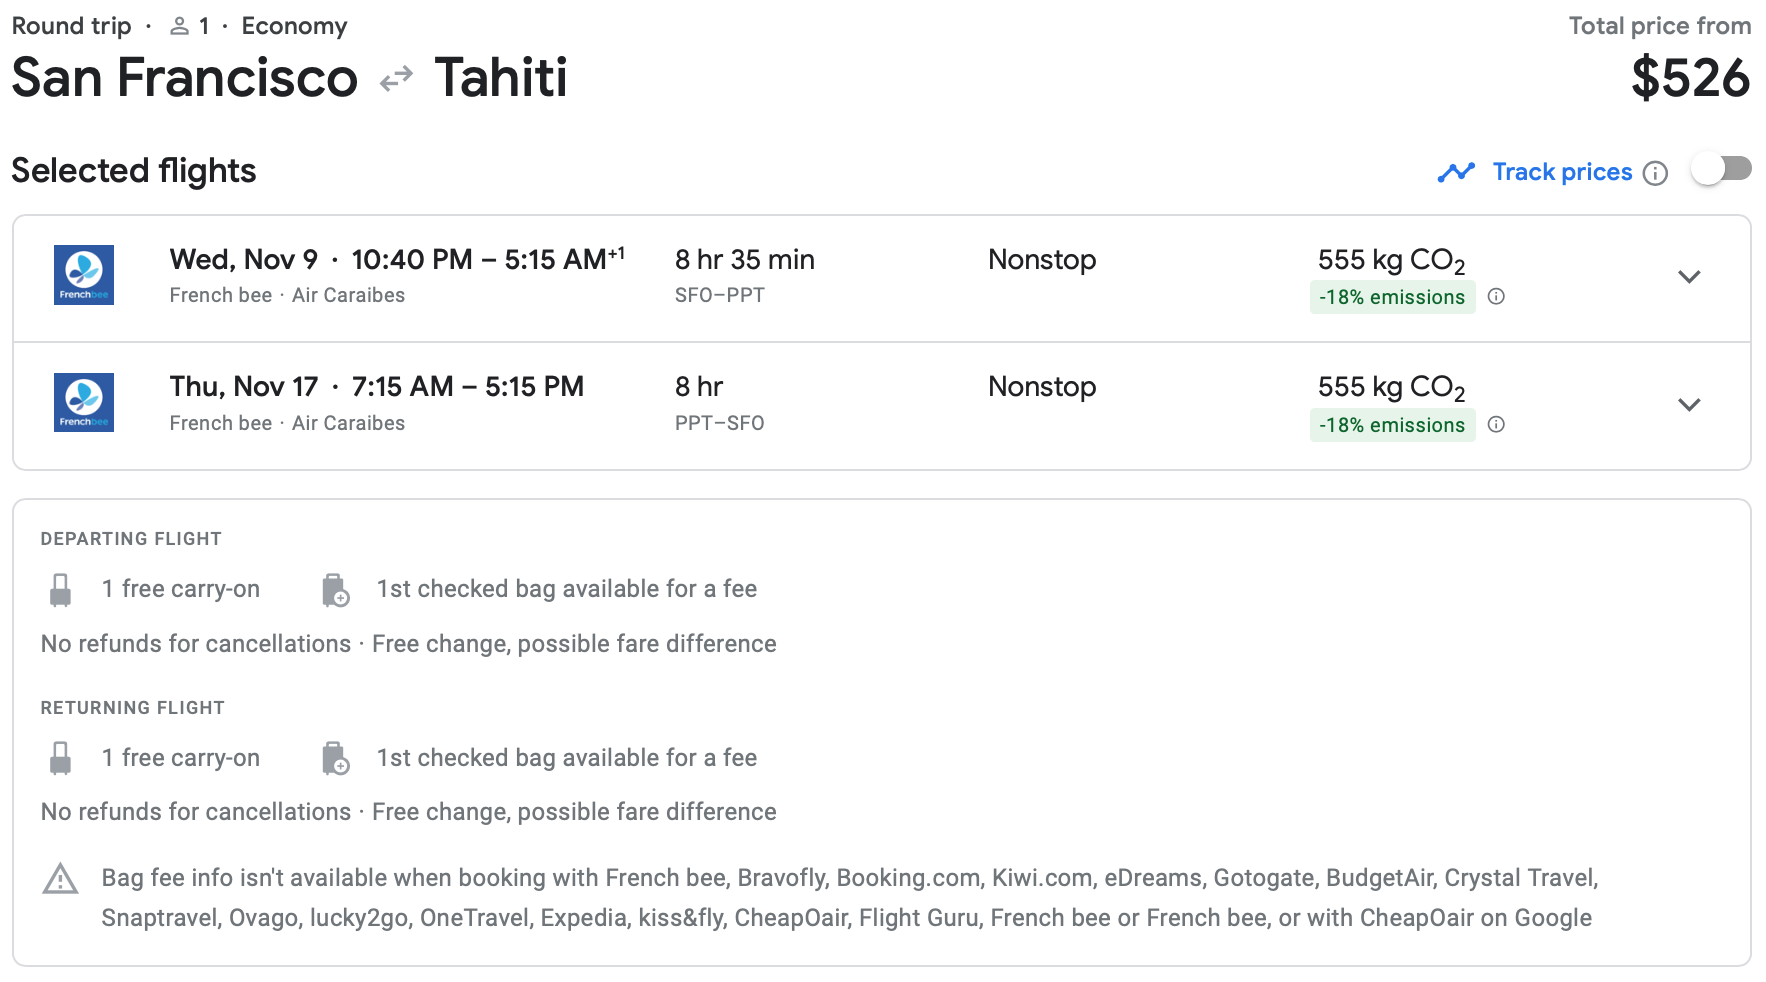Image resolution: width=1766 pixels, height=982 pixels.
Task: Open emissions info for the PPT–SFO flight
Action: (x=1496, y=424)
